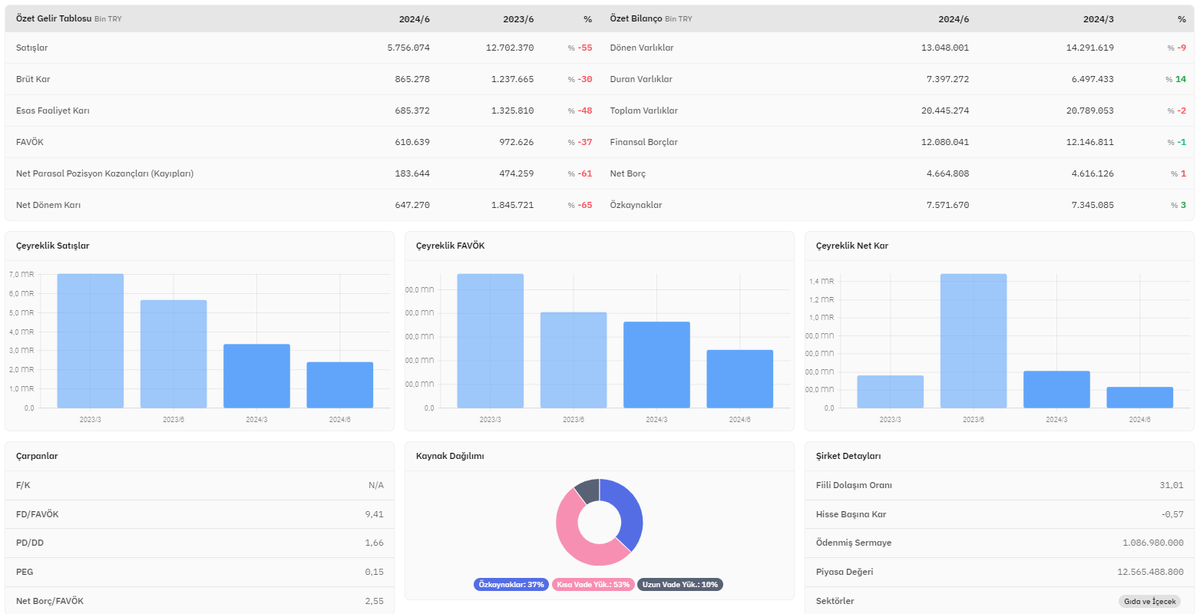Click the Net Borç/FAVÖK value 2,55

[x=374, y=601]
